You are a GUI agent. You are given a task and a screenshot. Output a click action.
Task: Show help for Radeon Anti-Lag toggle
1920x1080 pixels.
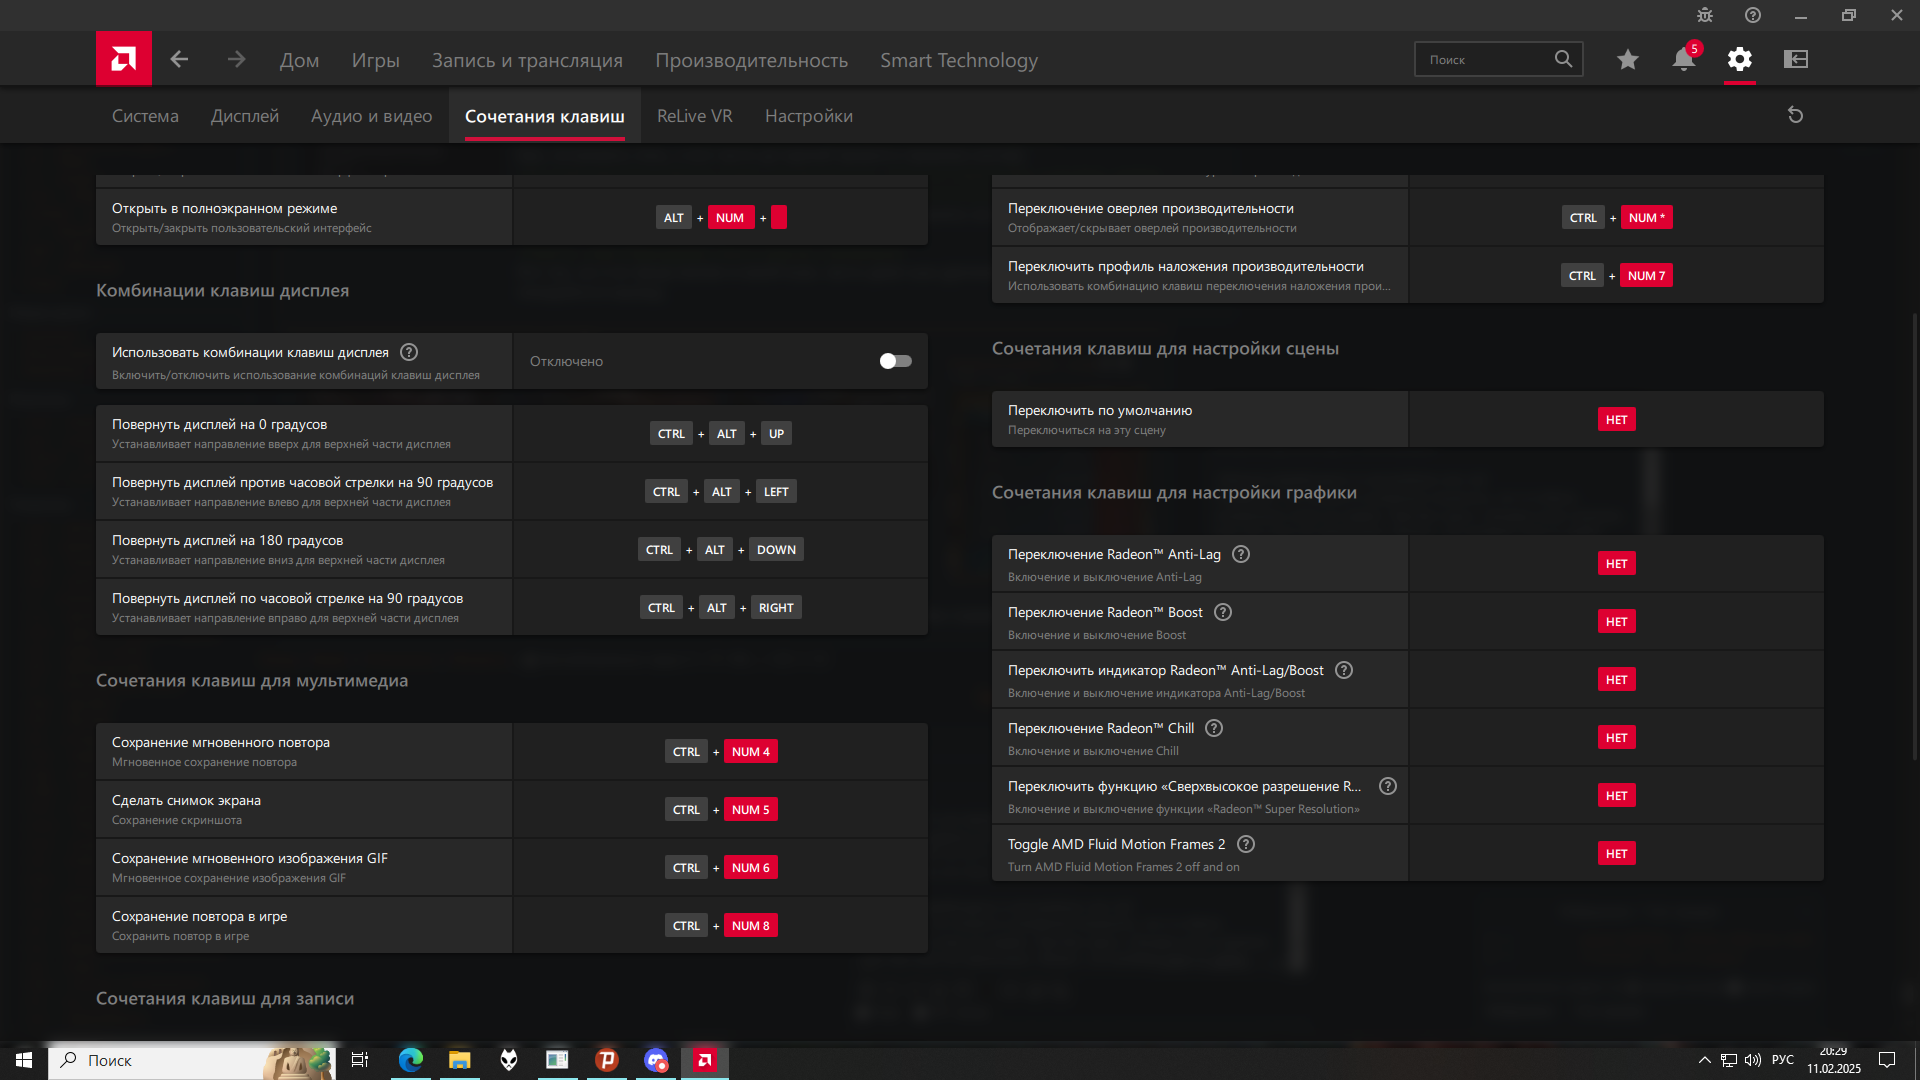pyautogui.click(x=1241, y=554)
